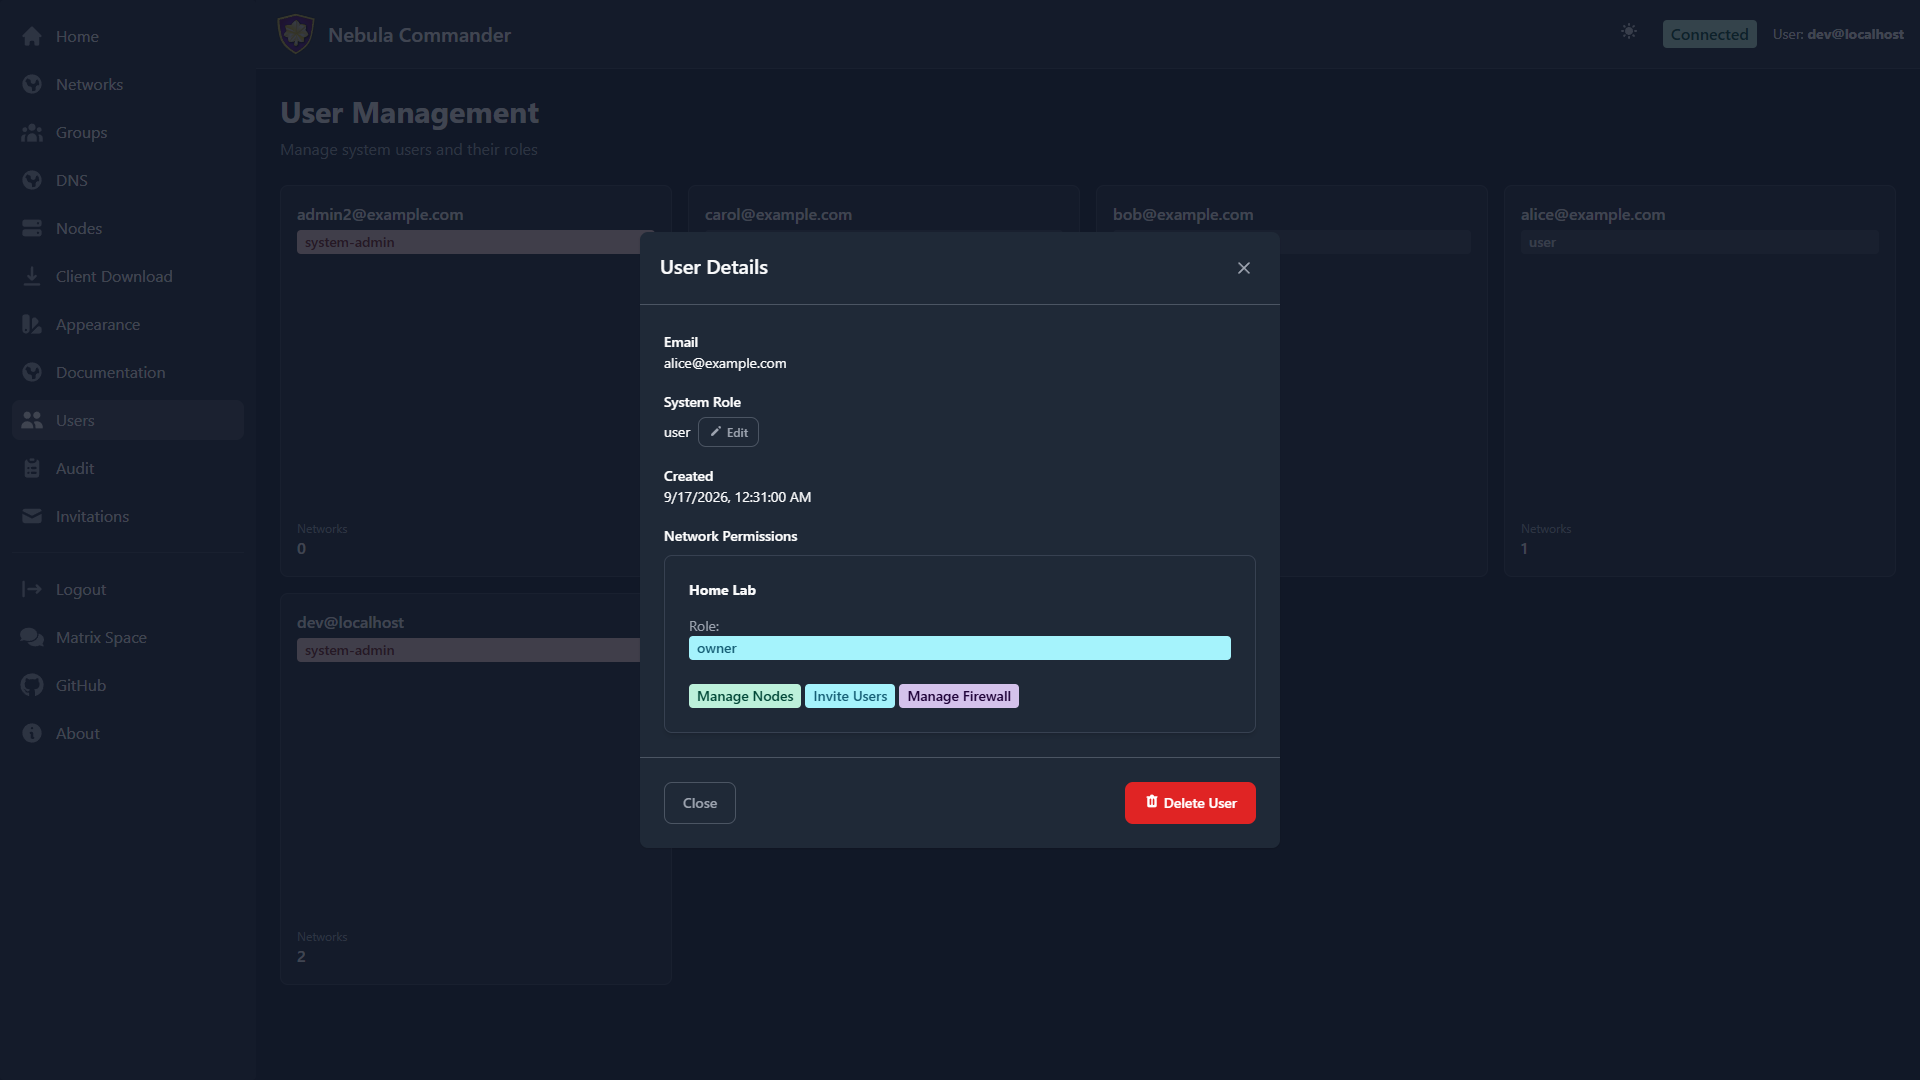
Task: Click the Audit clipboard icon
Action: (32, 468)
